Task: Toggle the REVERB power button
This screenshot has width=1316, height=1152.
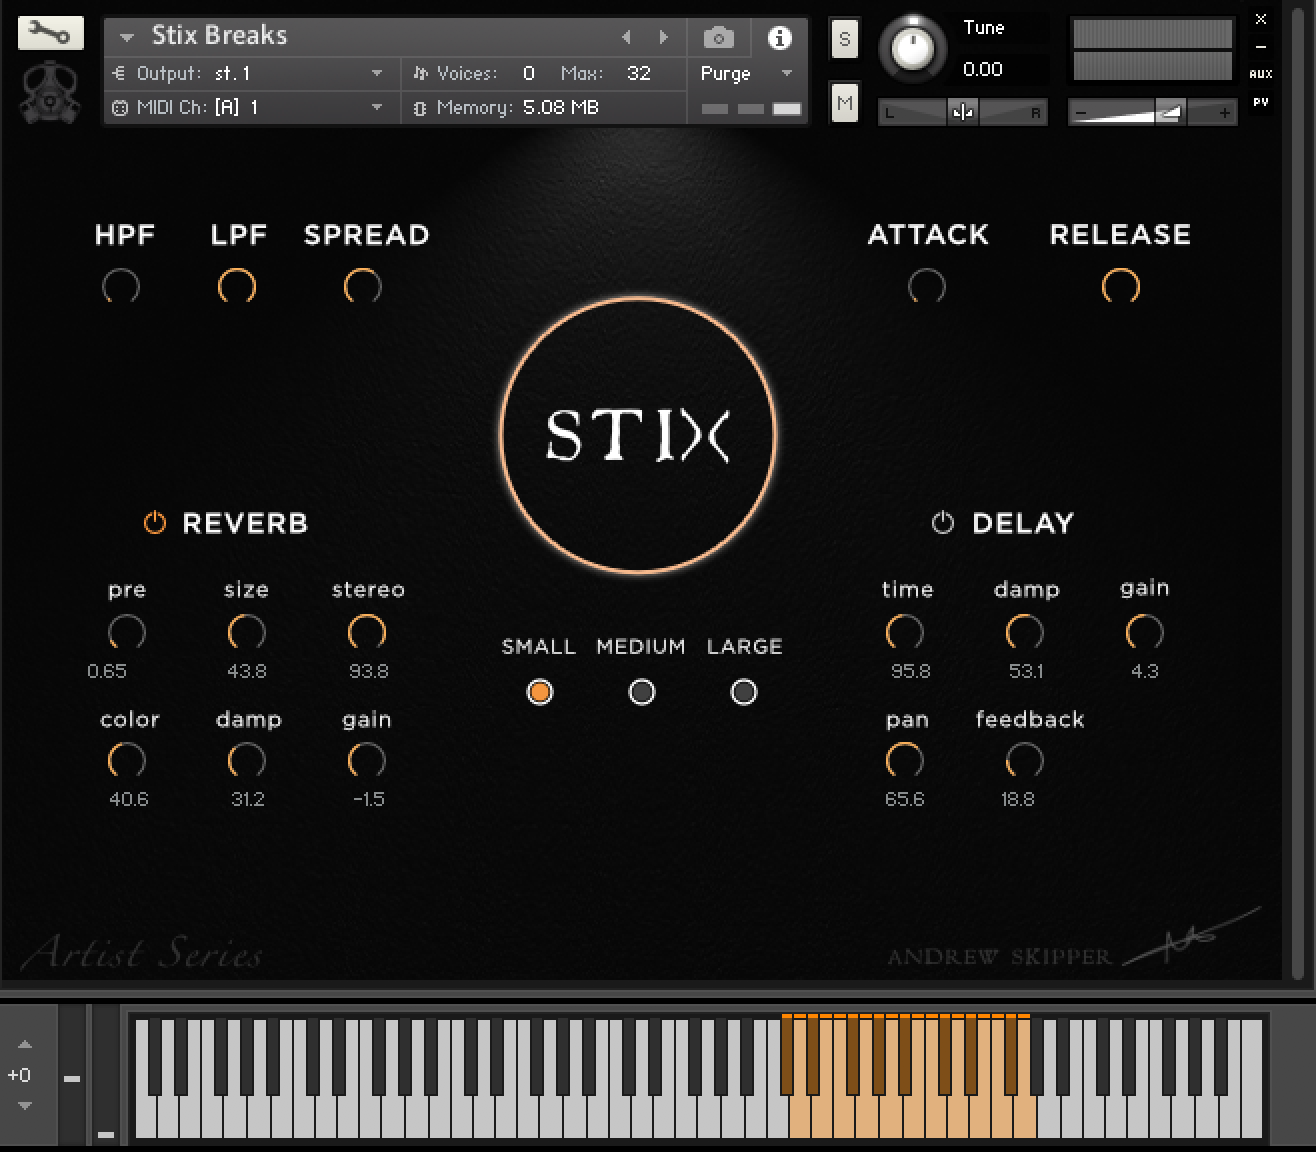Action: 154,522
